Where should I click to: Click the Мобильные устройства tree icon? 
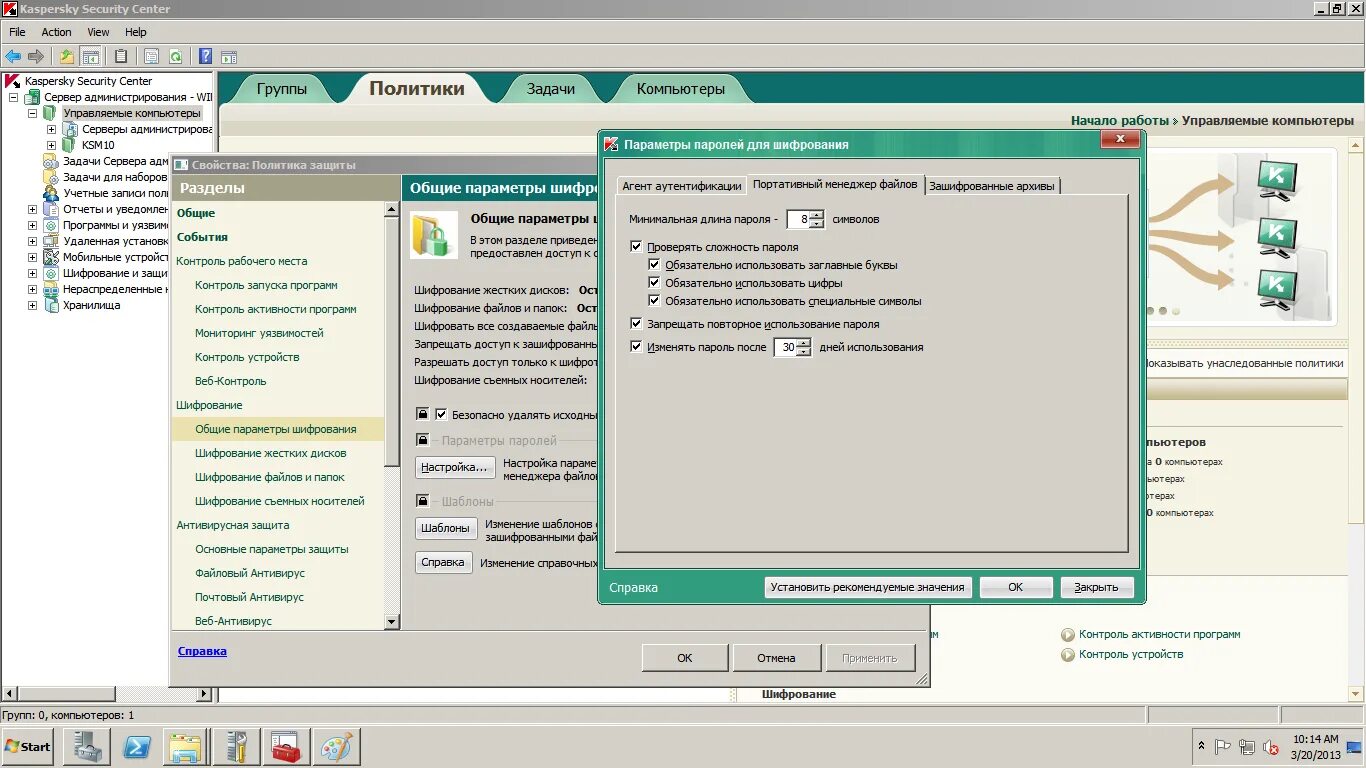51,257
